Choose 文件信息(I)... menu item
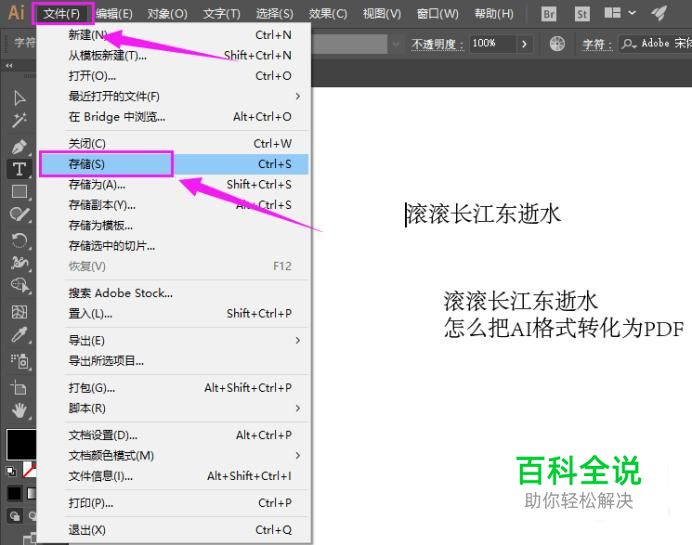This screenshot has width=692, height=545. (x=174, y=476)
